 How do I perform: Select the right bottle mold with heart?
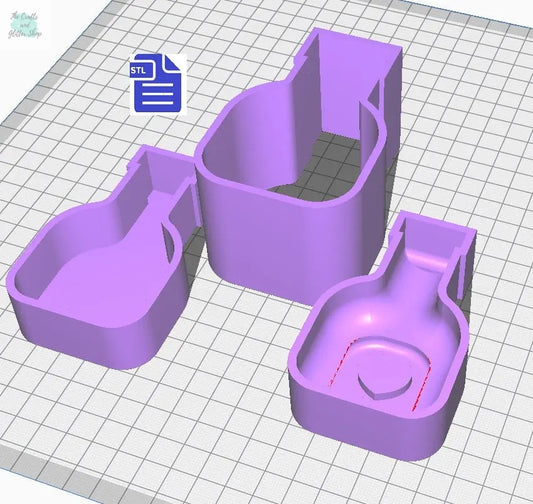tap(381, 336)
